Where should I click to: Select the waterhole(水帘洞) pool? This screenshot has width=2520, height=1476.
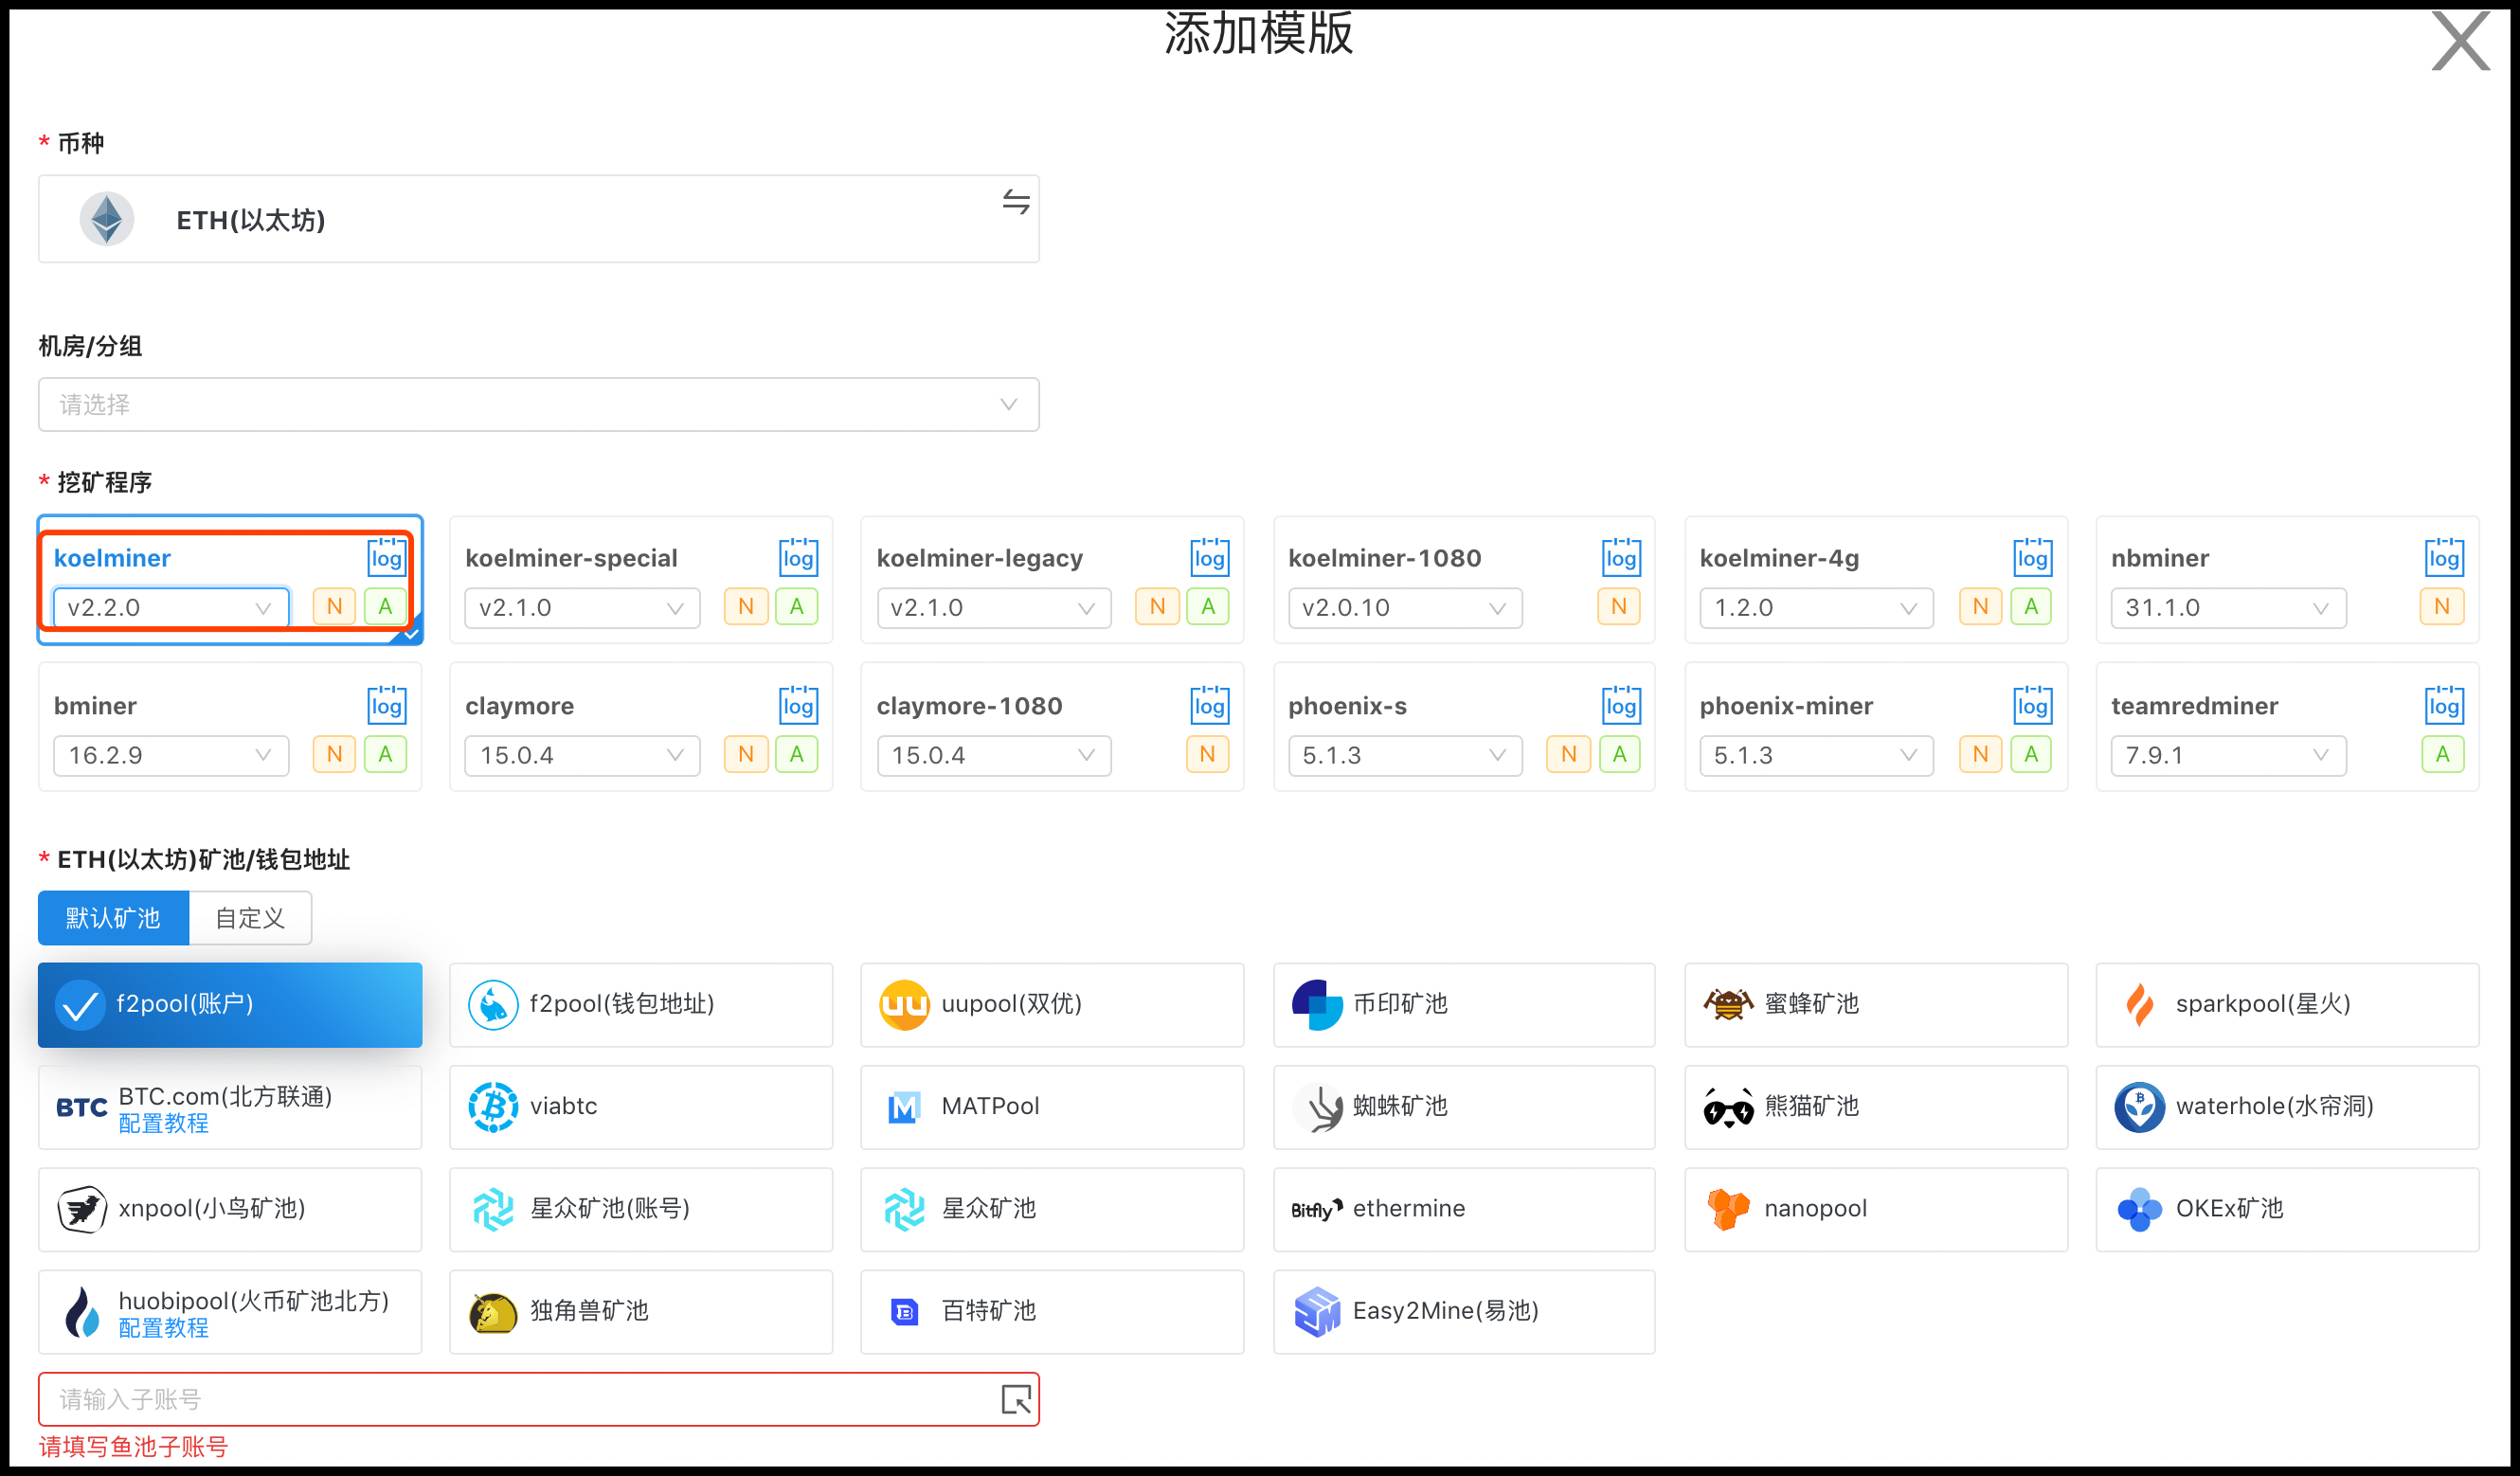pyautogui.click(x=2287, y=1107)
